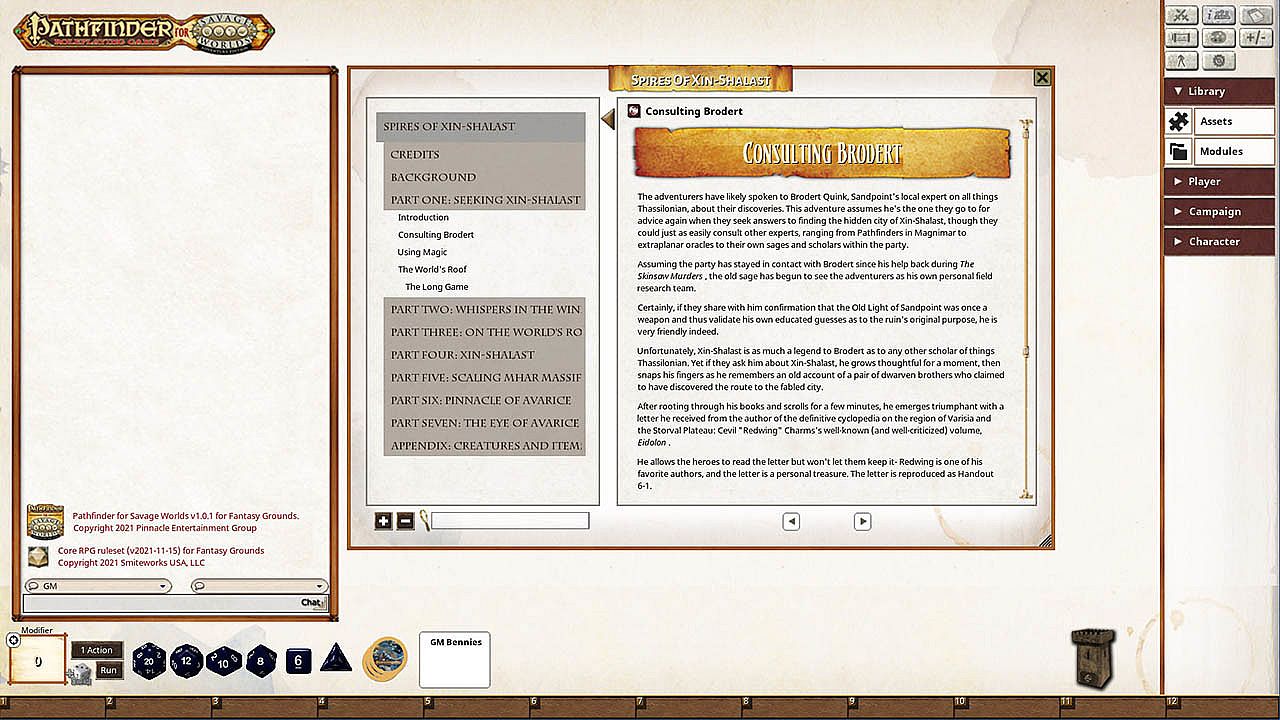Open the lighting toolbar button with figure
The width and height of the screenshot is (1280, 720).
pyautogui.click(x=1182, y=61)
